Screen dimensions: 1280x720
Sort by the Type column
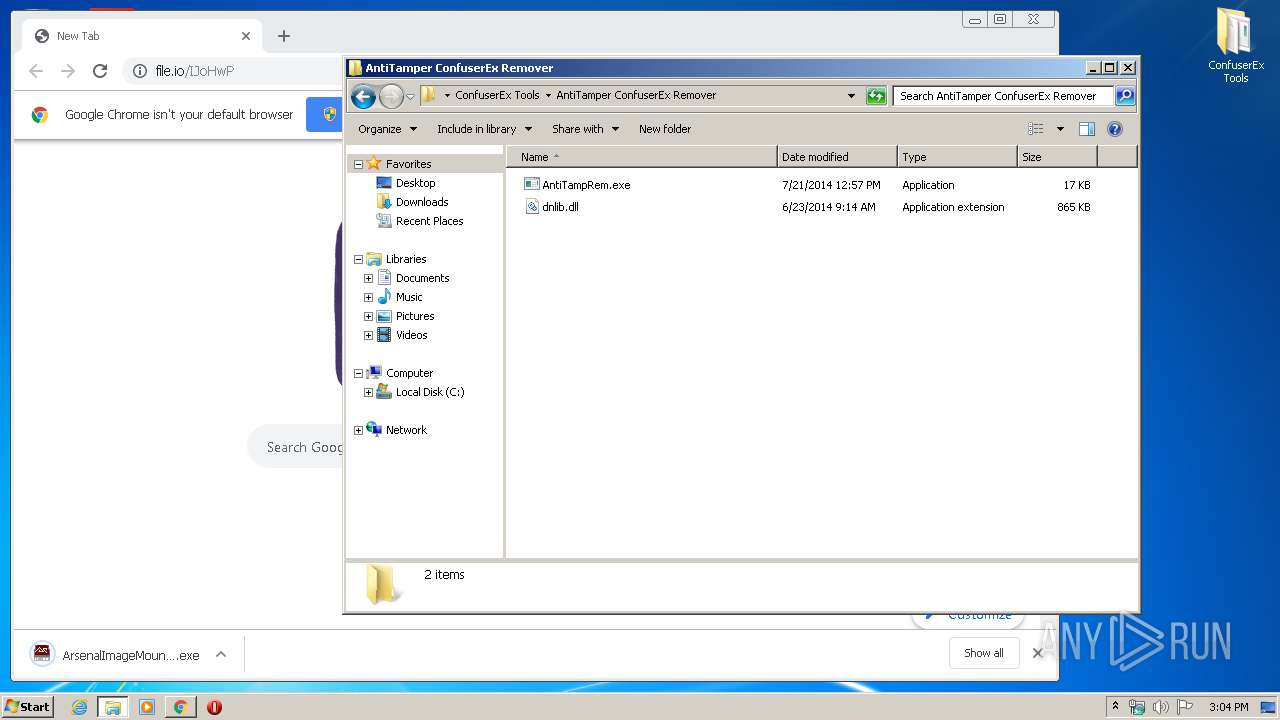(x=957, y=157)
